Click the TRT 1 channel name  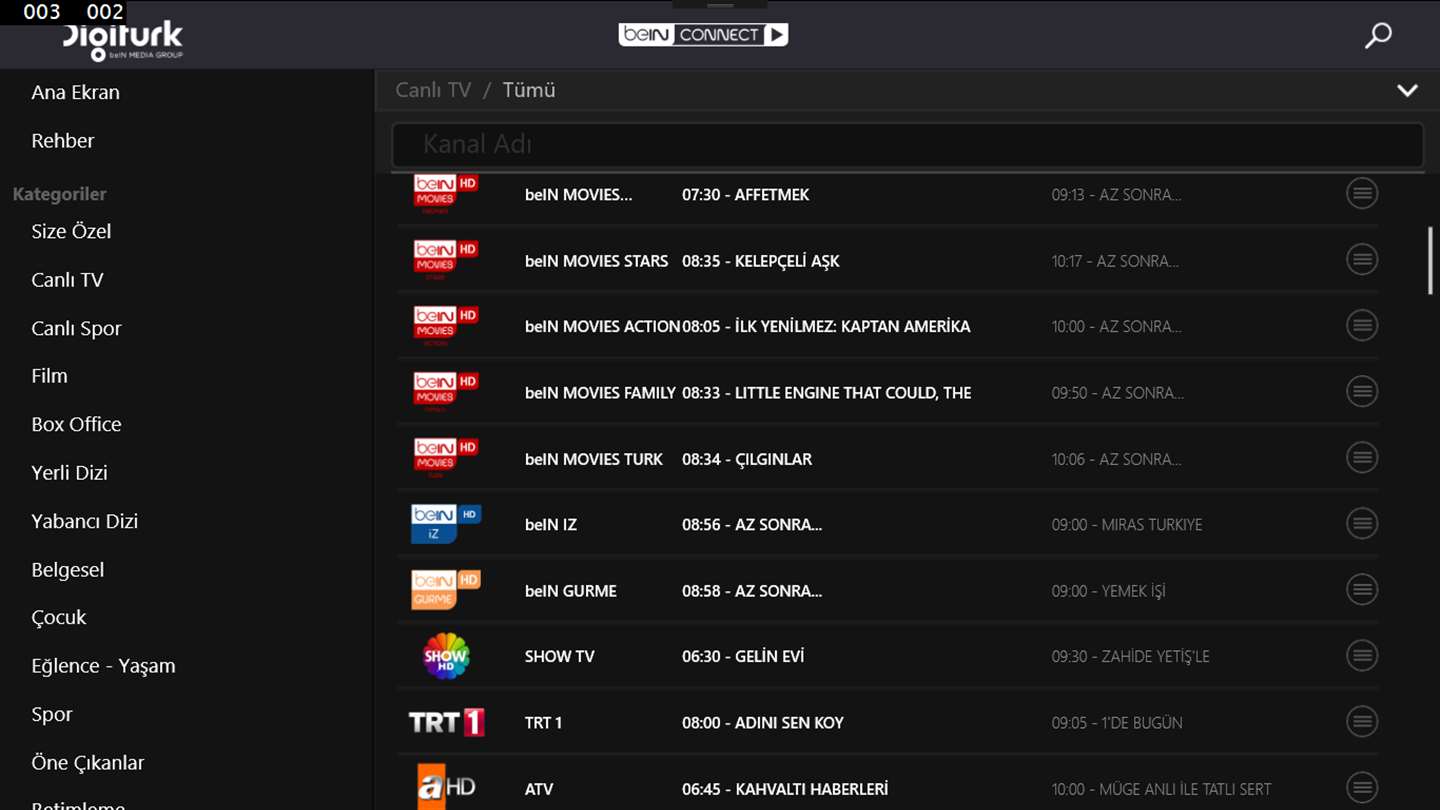(x=543, y=723)
